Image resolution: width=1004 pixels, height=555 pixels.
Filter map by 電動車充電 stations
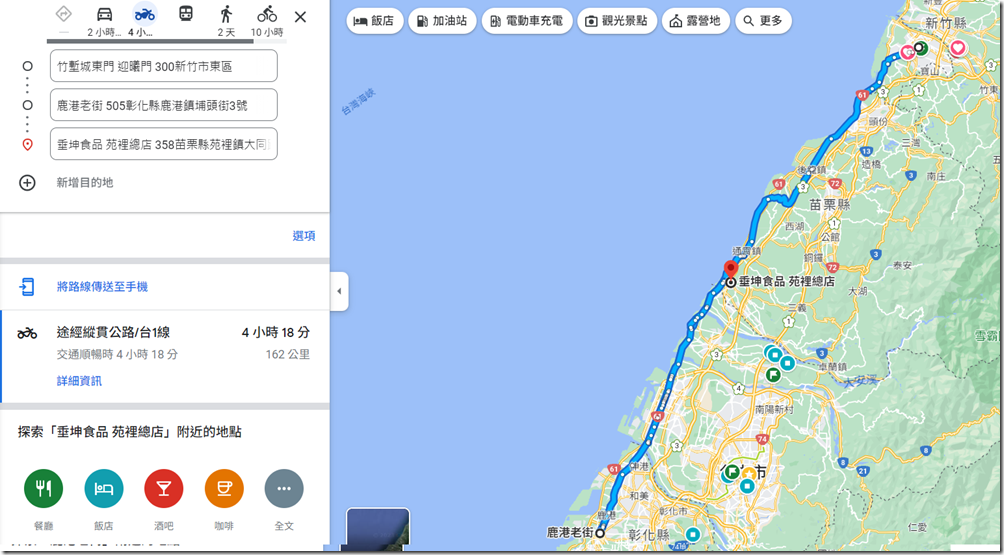click(526, 21)
